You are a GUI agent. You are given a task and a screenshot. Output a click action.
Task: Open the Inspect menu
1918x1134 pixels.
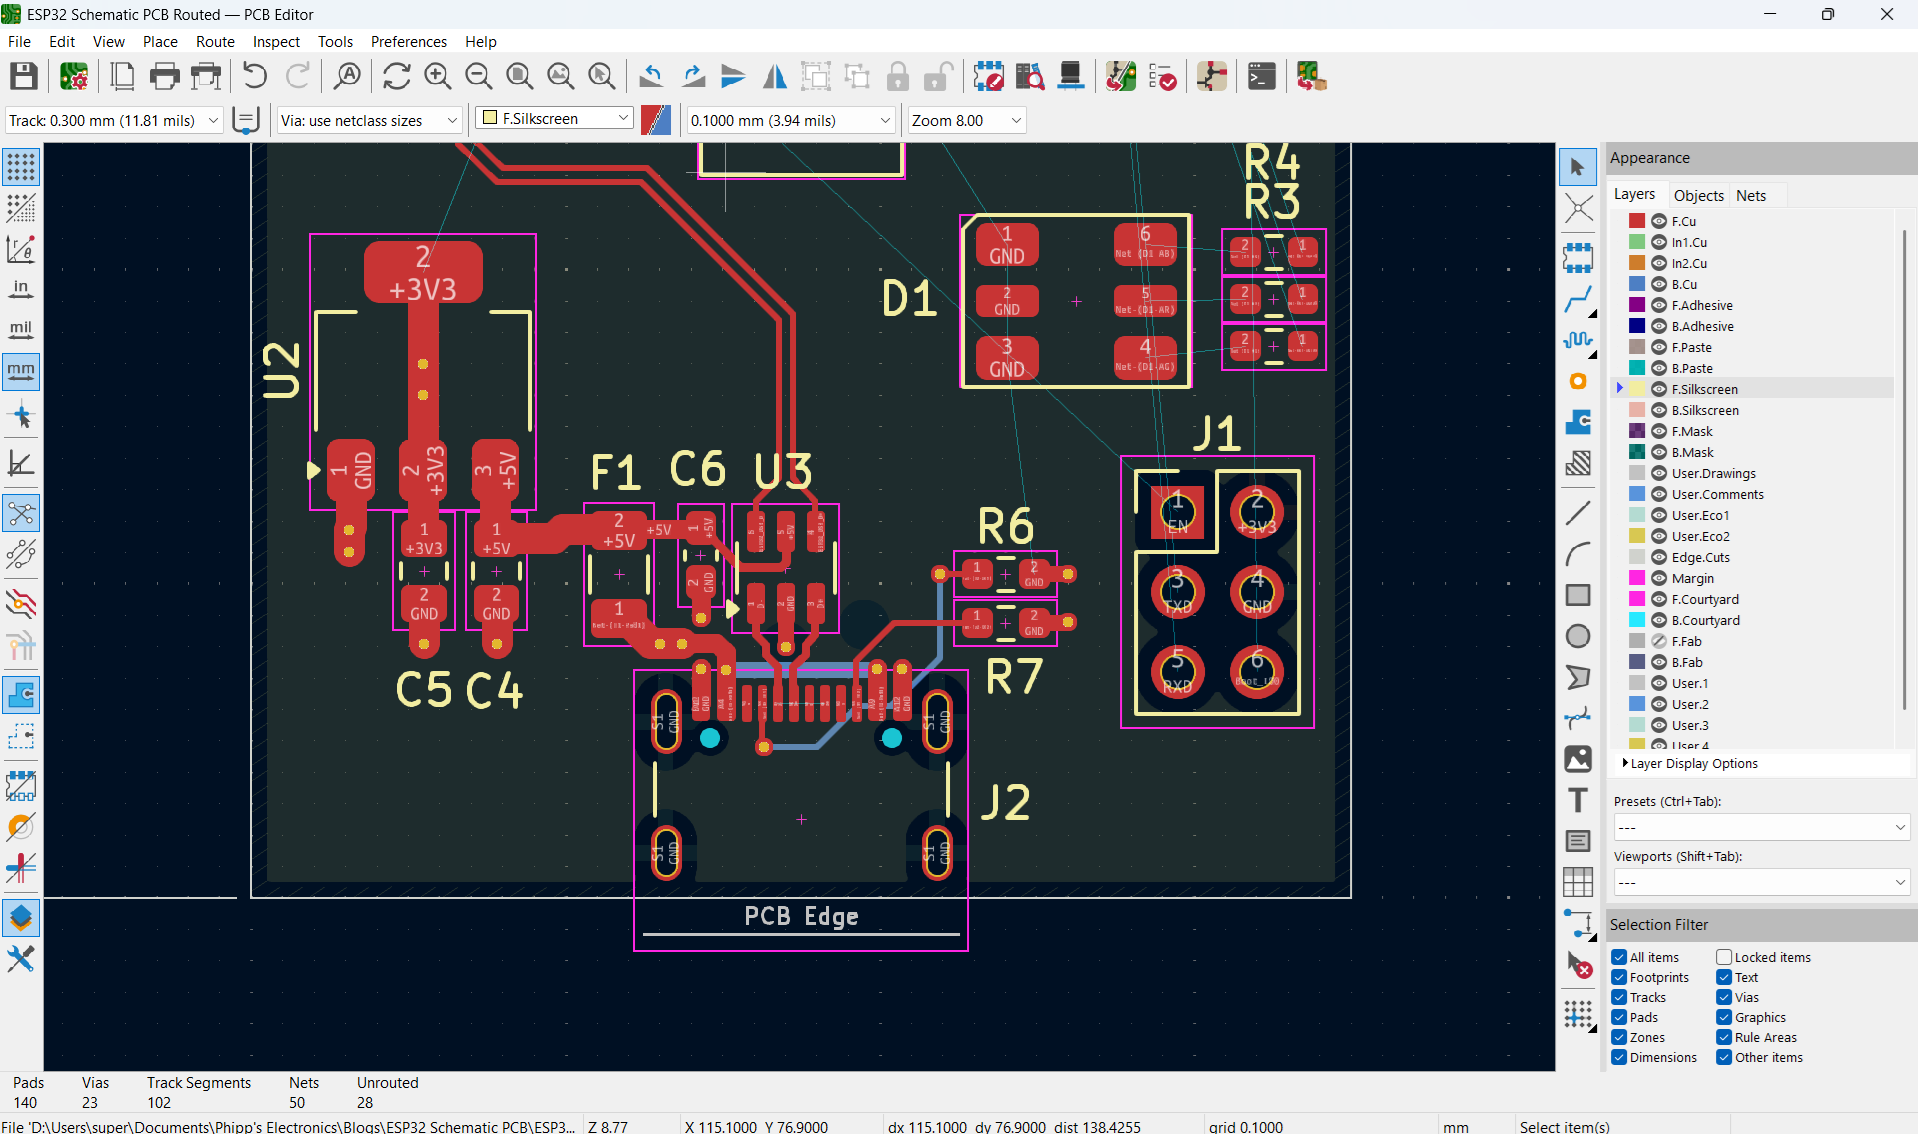point(276,41)
